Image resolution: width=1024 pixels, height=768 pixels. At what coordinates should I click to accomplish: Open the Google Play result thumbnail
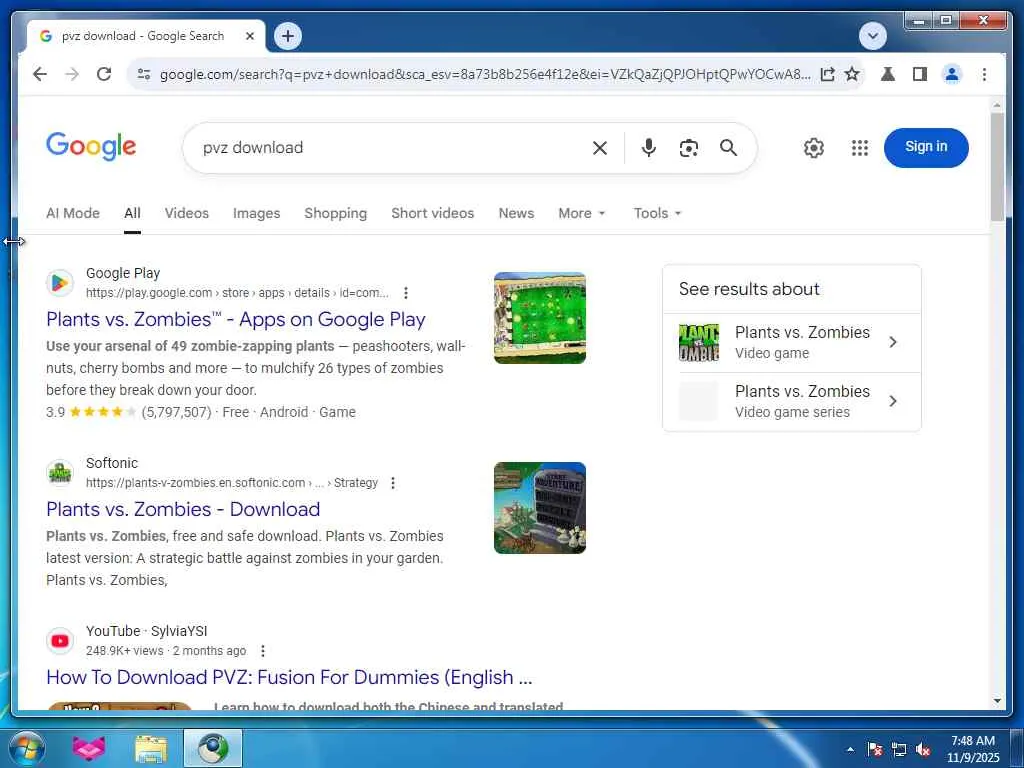(539, 318)
